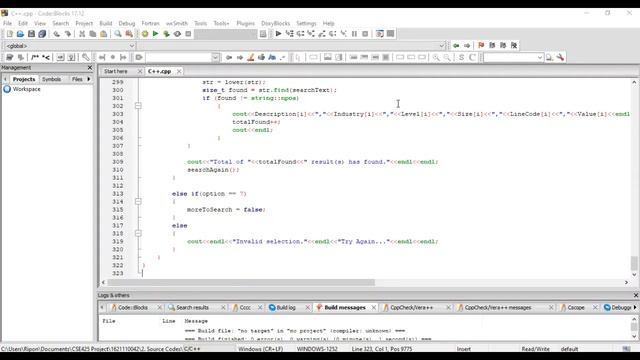Redo the last undone edit

click(67, 34)
